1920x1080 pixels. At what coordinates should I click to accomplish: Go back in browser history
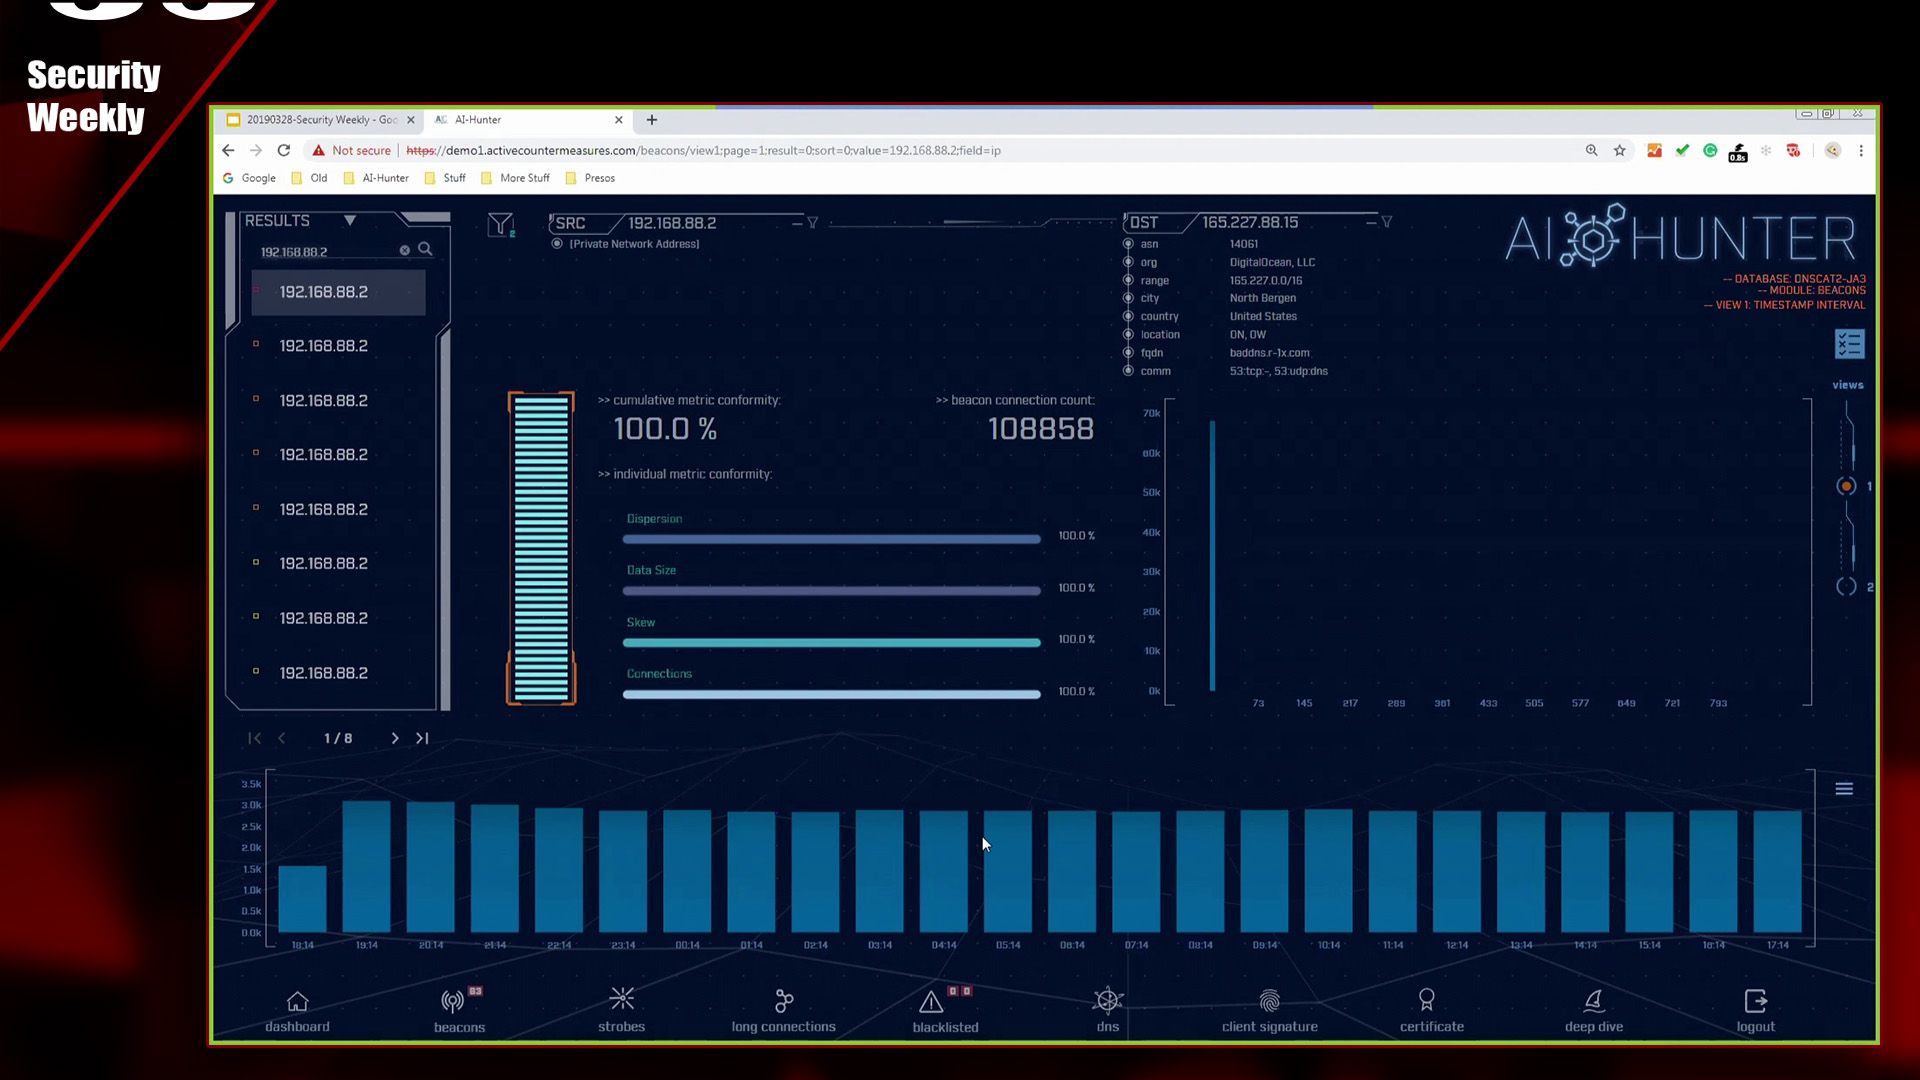click(x=228, y=150)
